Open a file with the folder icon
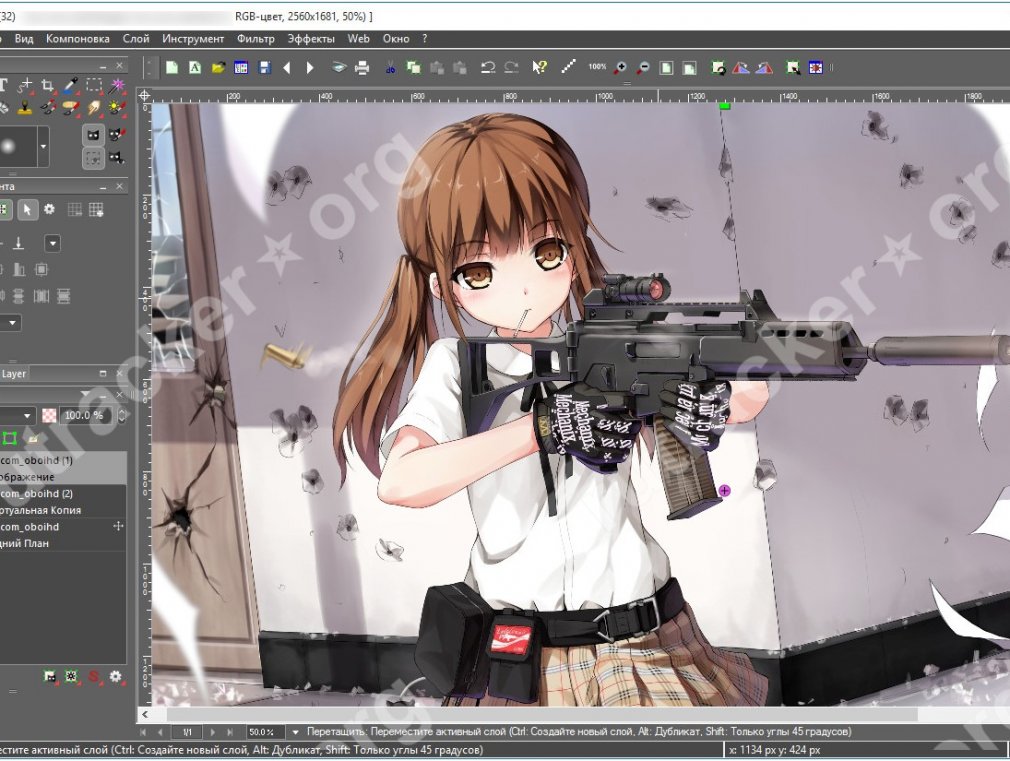This screenshot has height=761, width=1010. click(218, 67)
